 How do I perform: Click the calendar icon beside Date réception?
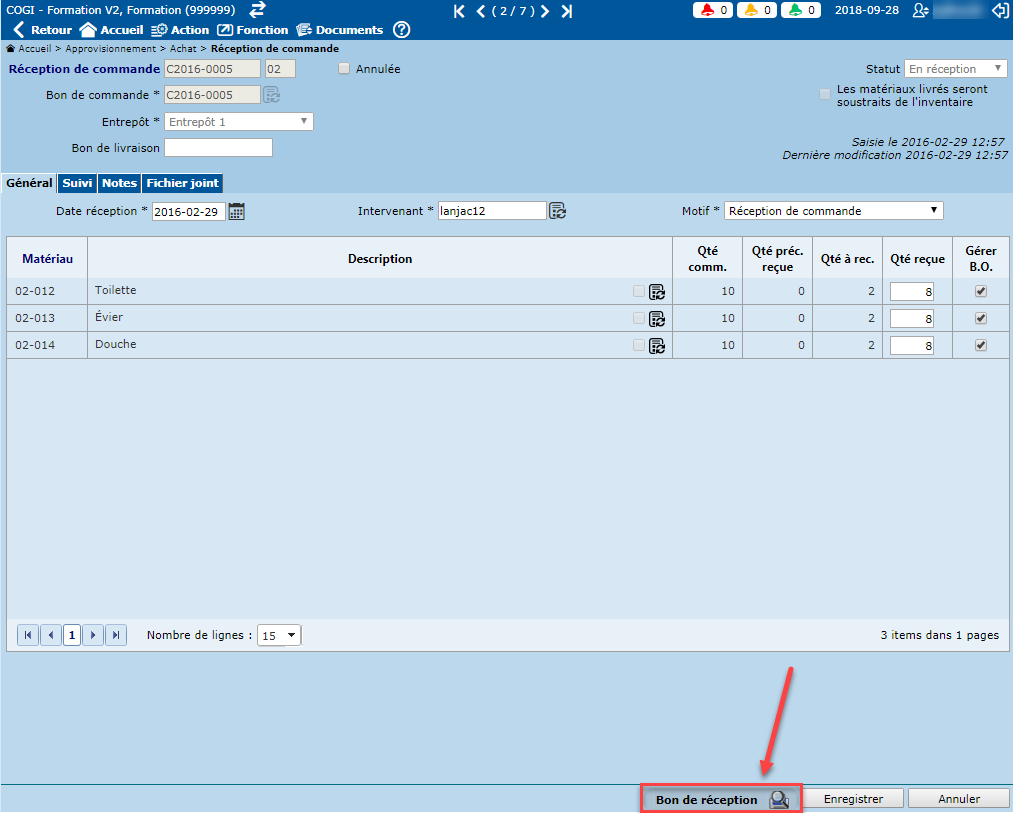(237, 211)
